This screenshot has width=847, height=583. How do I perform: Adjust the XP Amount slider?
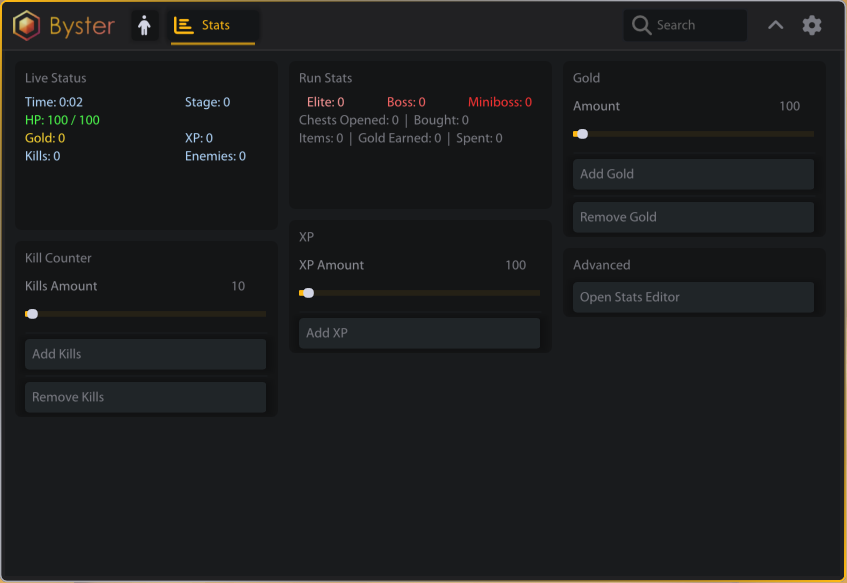click(x=419, y=293)
